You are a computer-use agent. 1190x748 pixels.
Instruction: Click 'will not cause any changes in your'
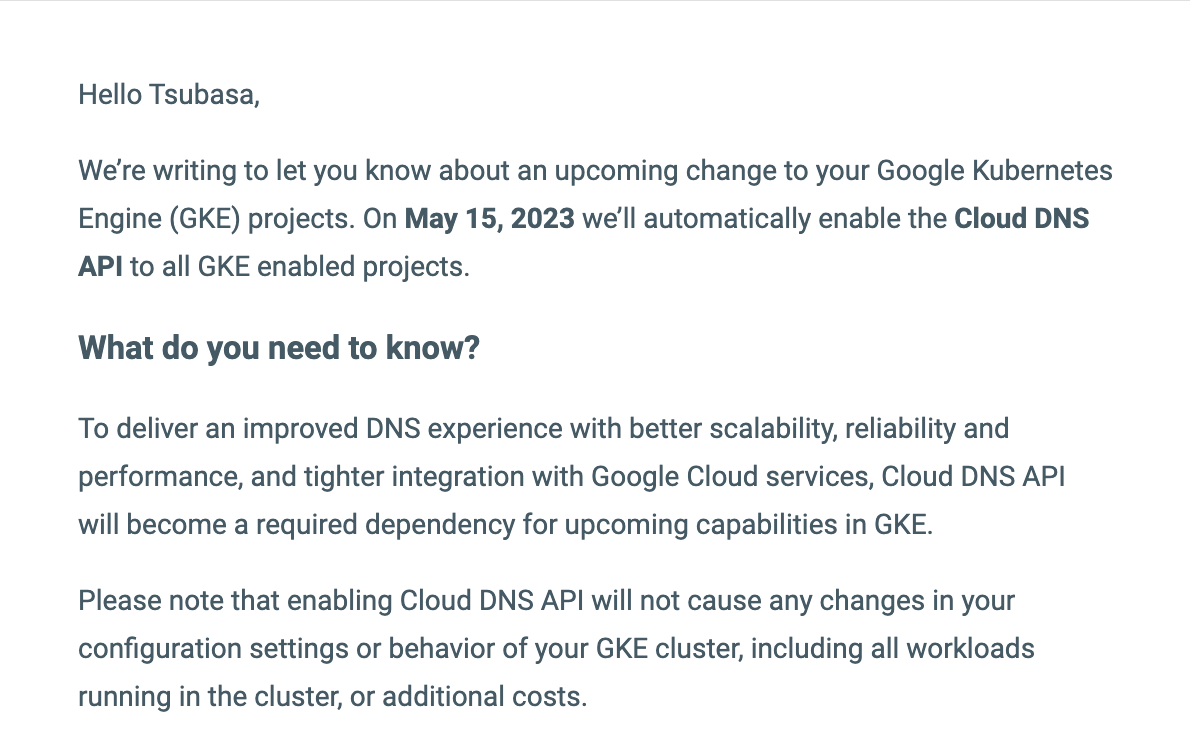point(803,601)
